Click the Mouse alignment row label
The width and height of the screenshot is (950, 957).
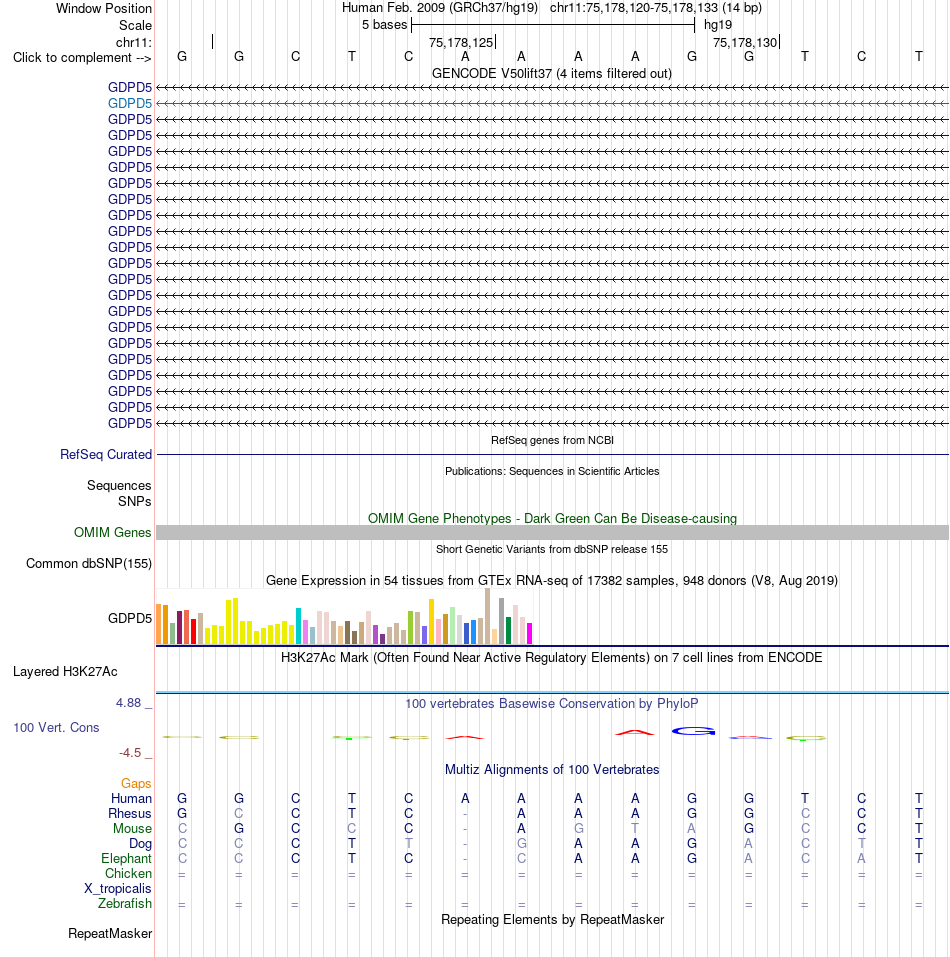[x=132, y=828]
